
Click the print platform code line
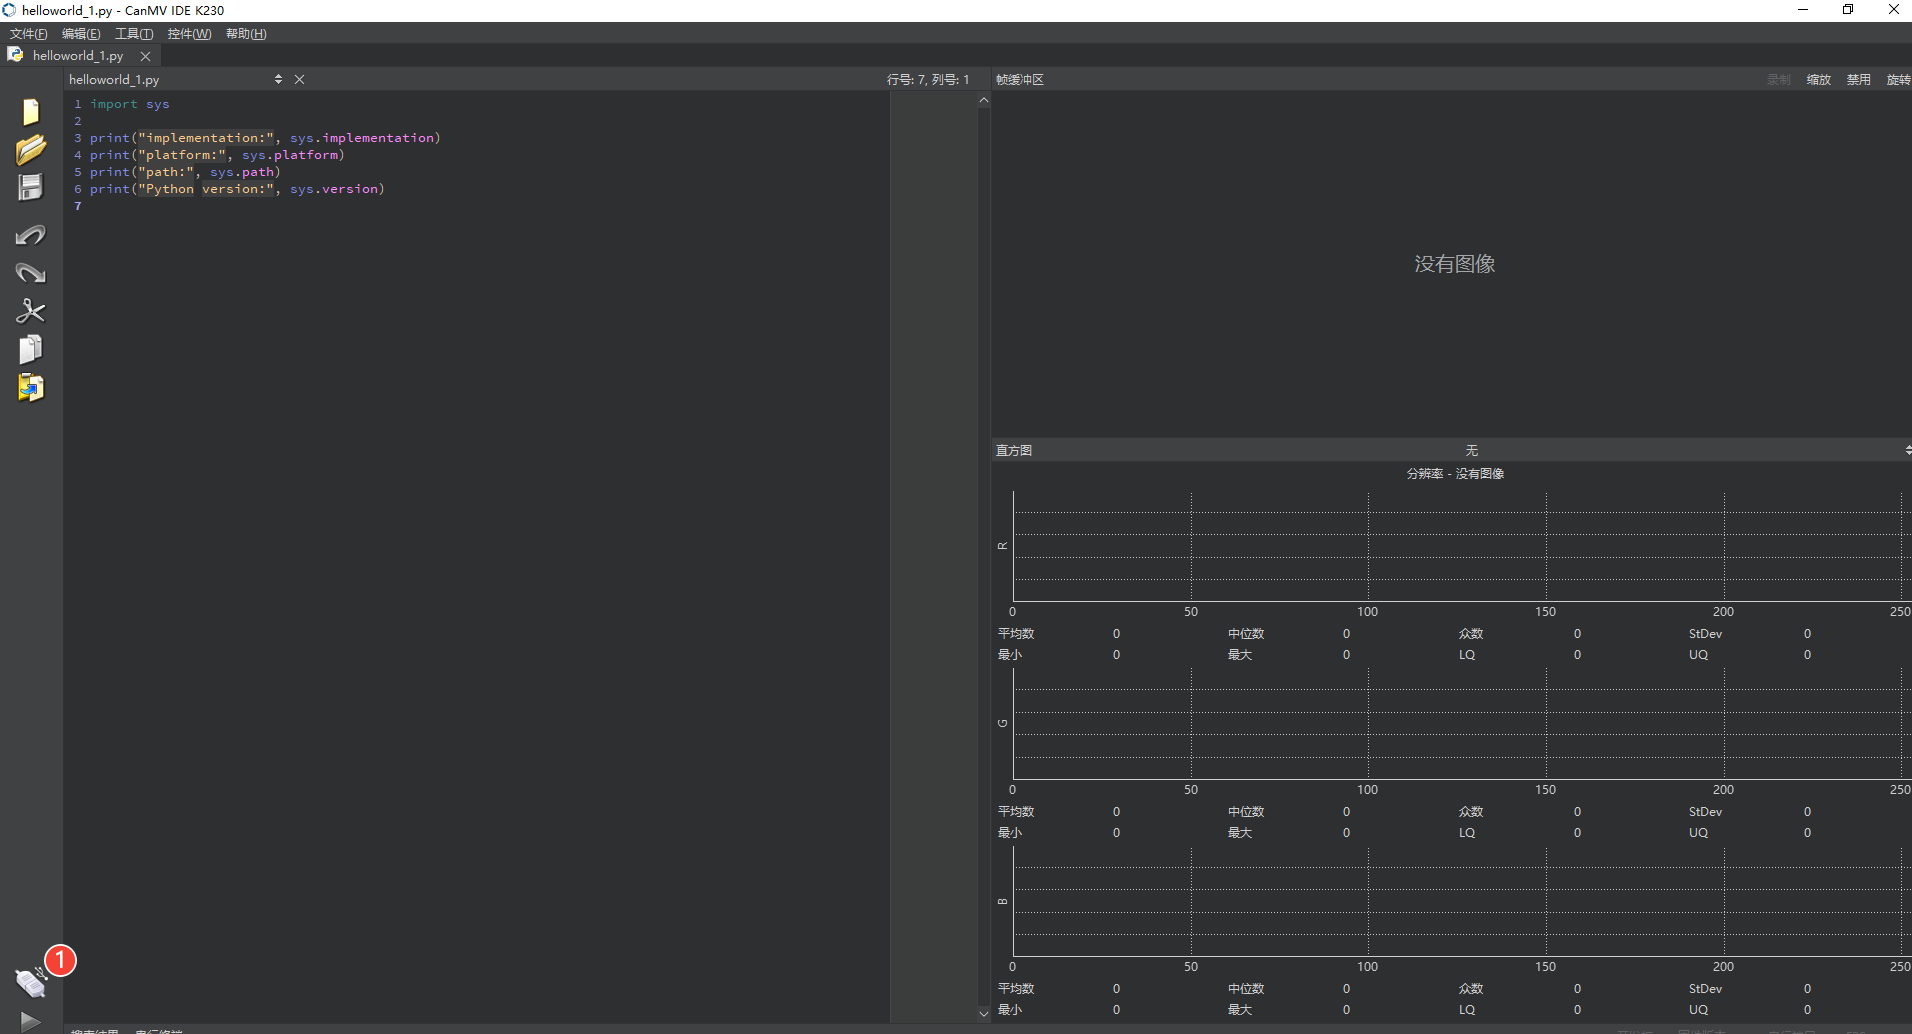click(217, 155)
